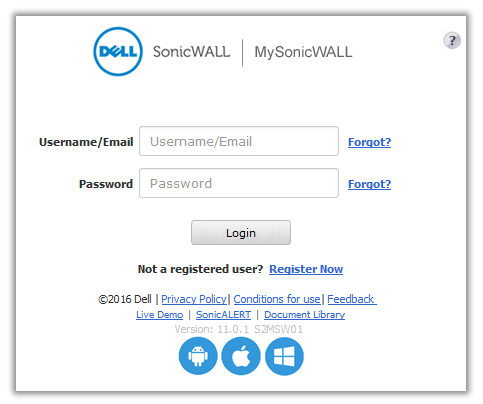483x404 pixels.
Task: Click the Dell circular logo
Action: coord(118,52)
